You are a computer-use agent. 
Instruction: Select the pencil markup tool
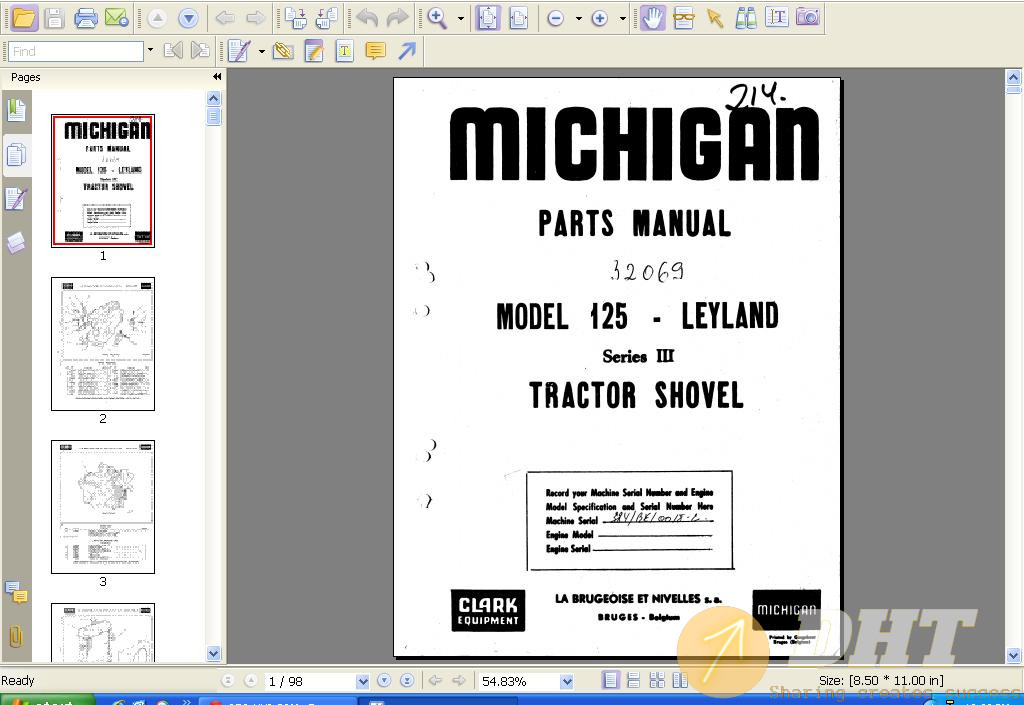pyautogui.click(x=239, y=51)
